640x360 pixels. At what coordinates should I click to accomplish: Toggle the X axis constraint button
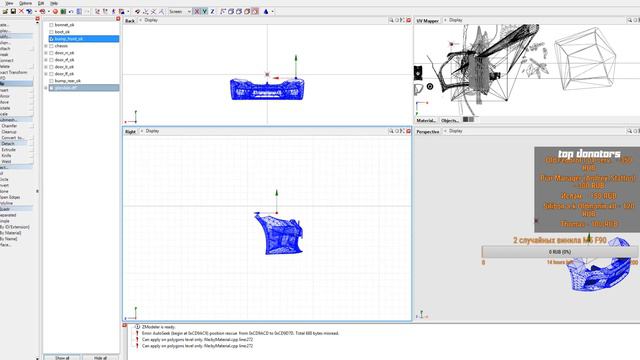pyautogui.click(x=197, y=11)
